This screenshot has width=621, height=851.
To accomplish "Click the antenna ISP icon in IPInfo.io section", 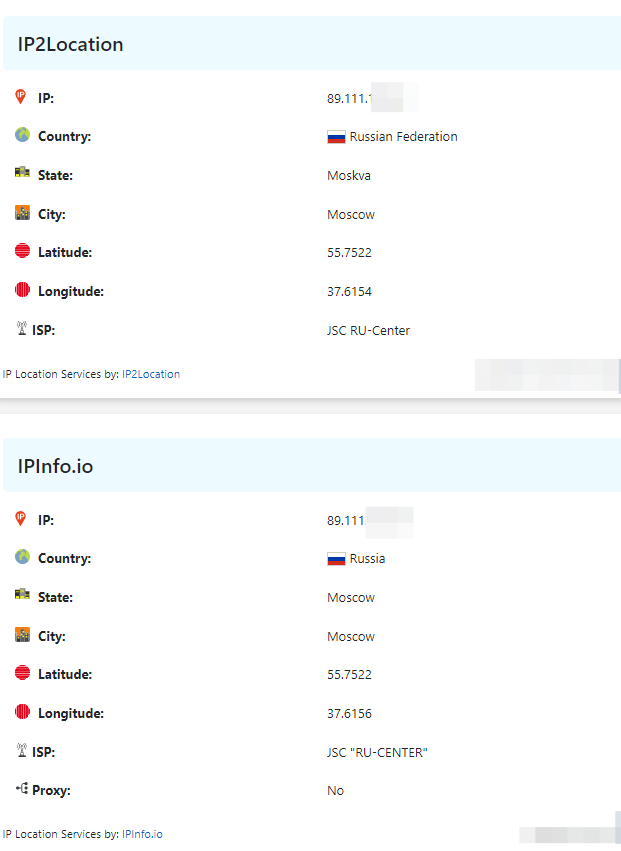I will pos(22,750).
